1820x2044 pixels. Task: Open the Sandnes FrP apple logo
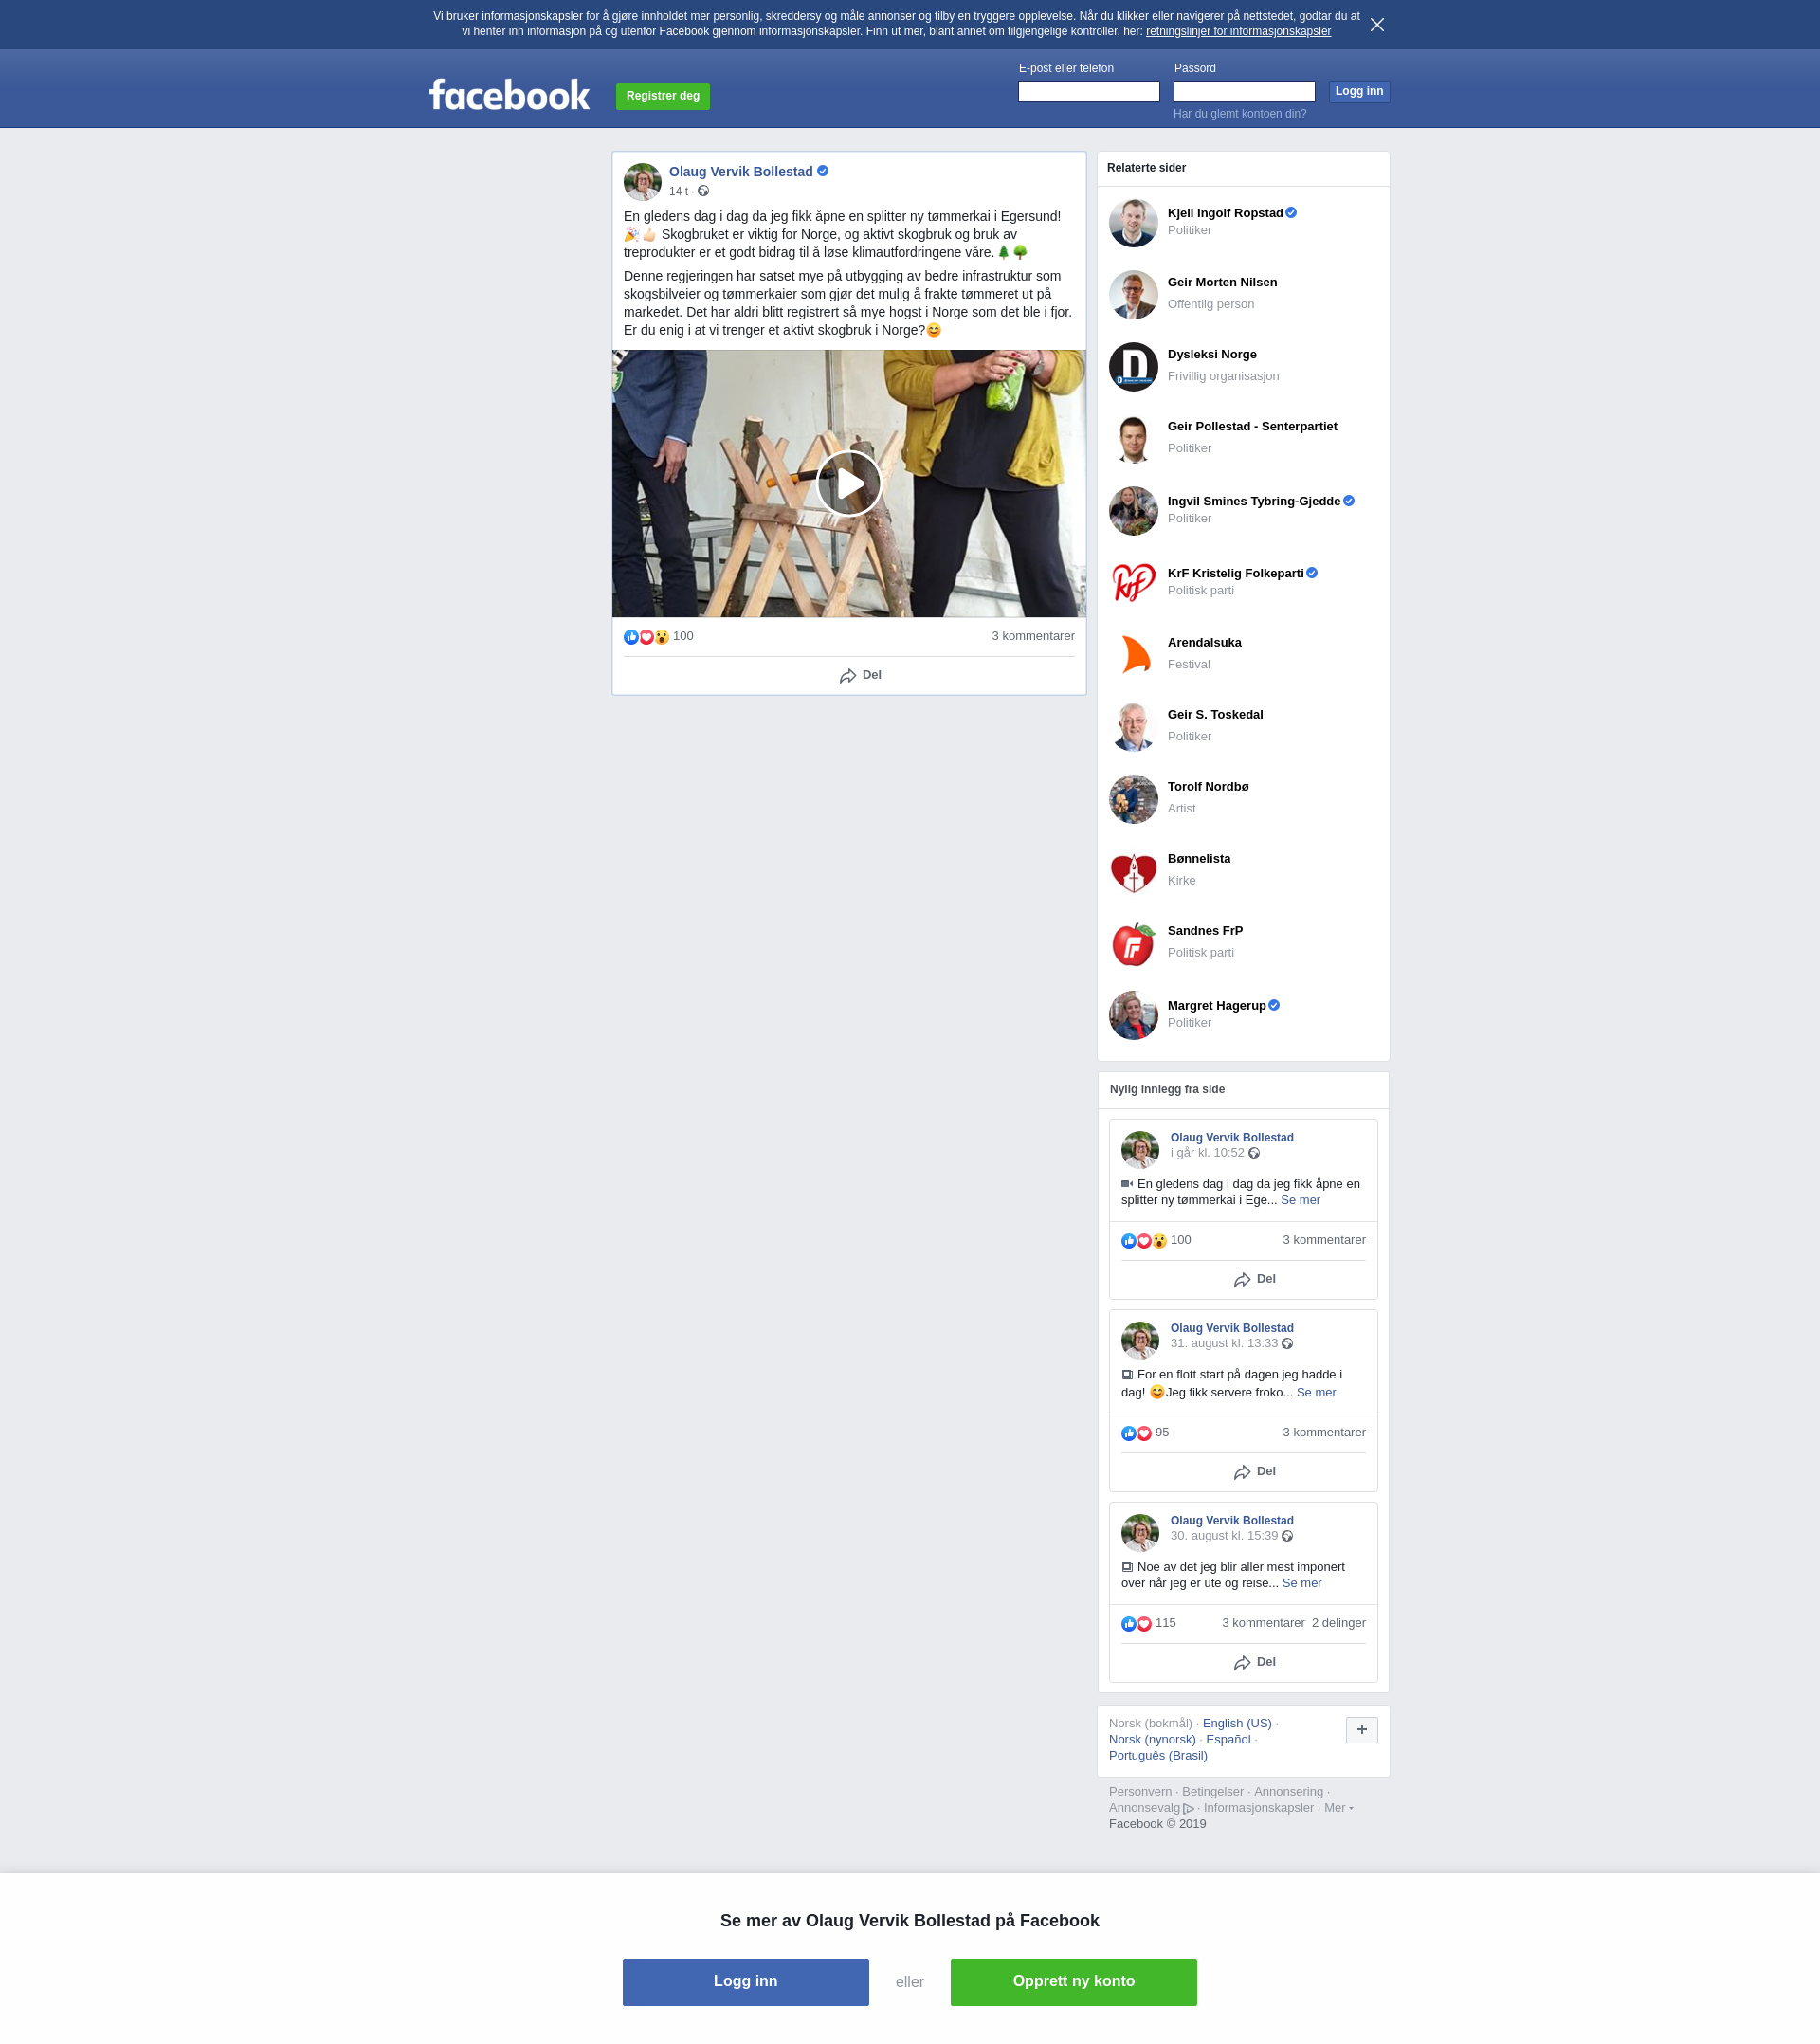1133,943
